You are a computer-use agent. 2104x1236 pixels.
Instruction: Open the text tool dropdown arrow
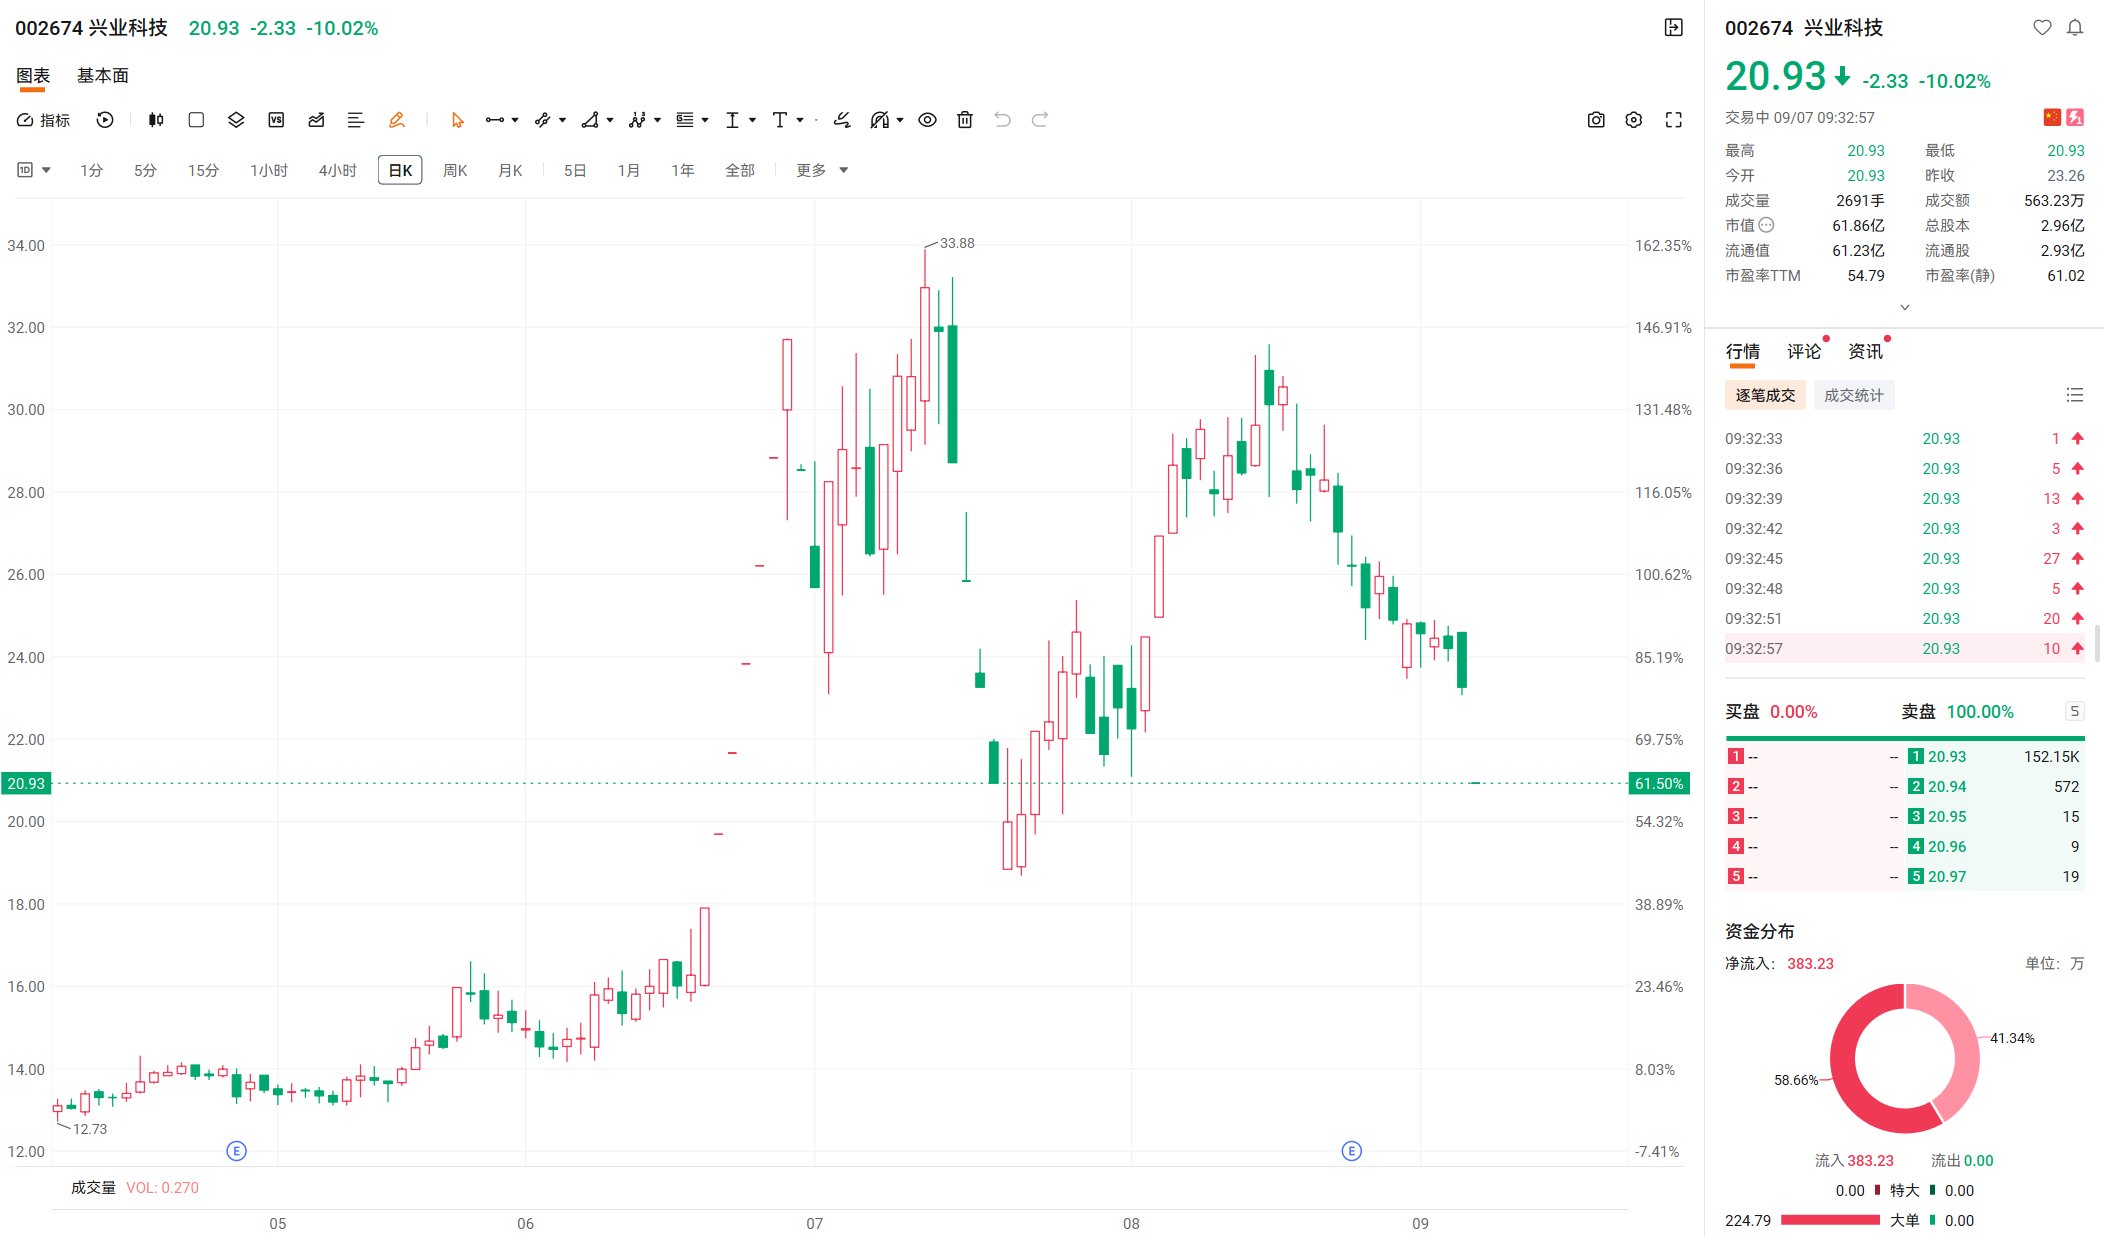point(800,121)
